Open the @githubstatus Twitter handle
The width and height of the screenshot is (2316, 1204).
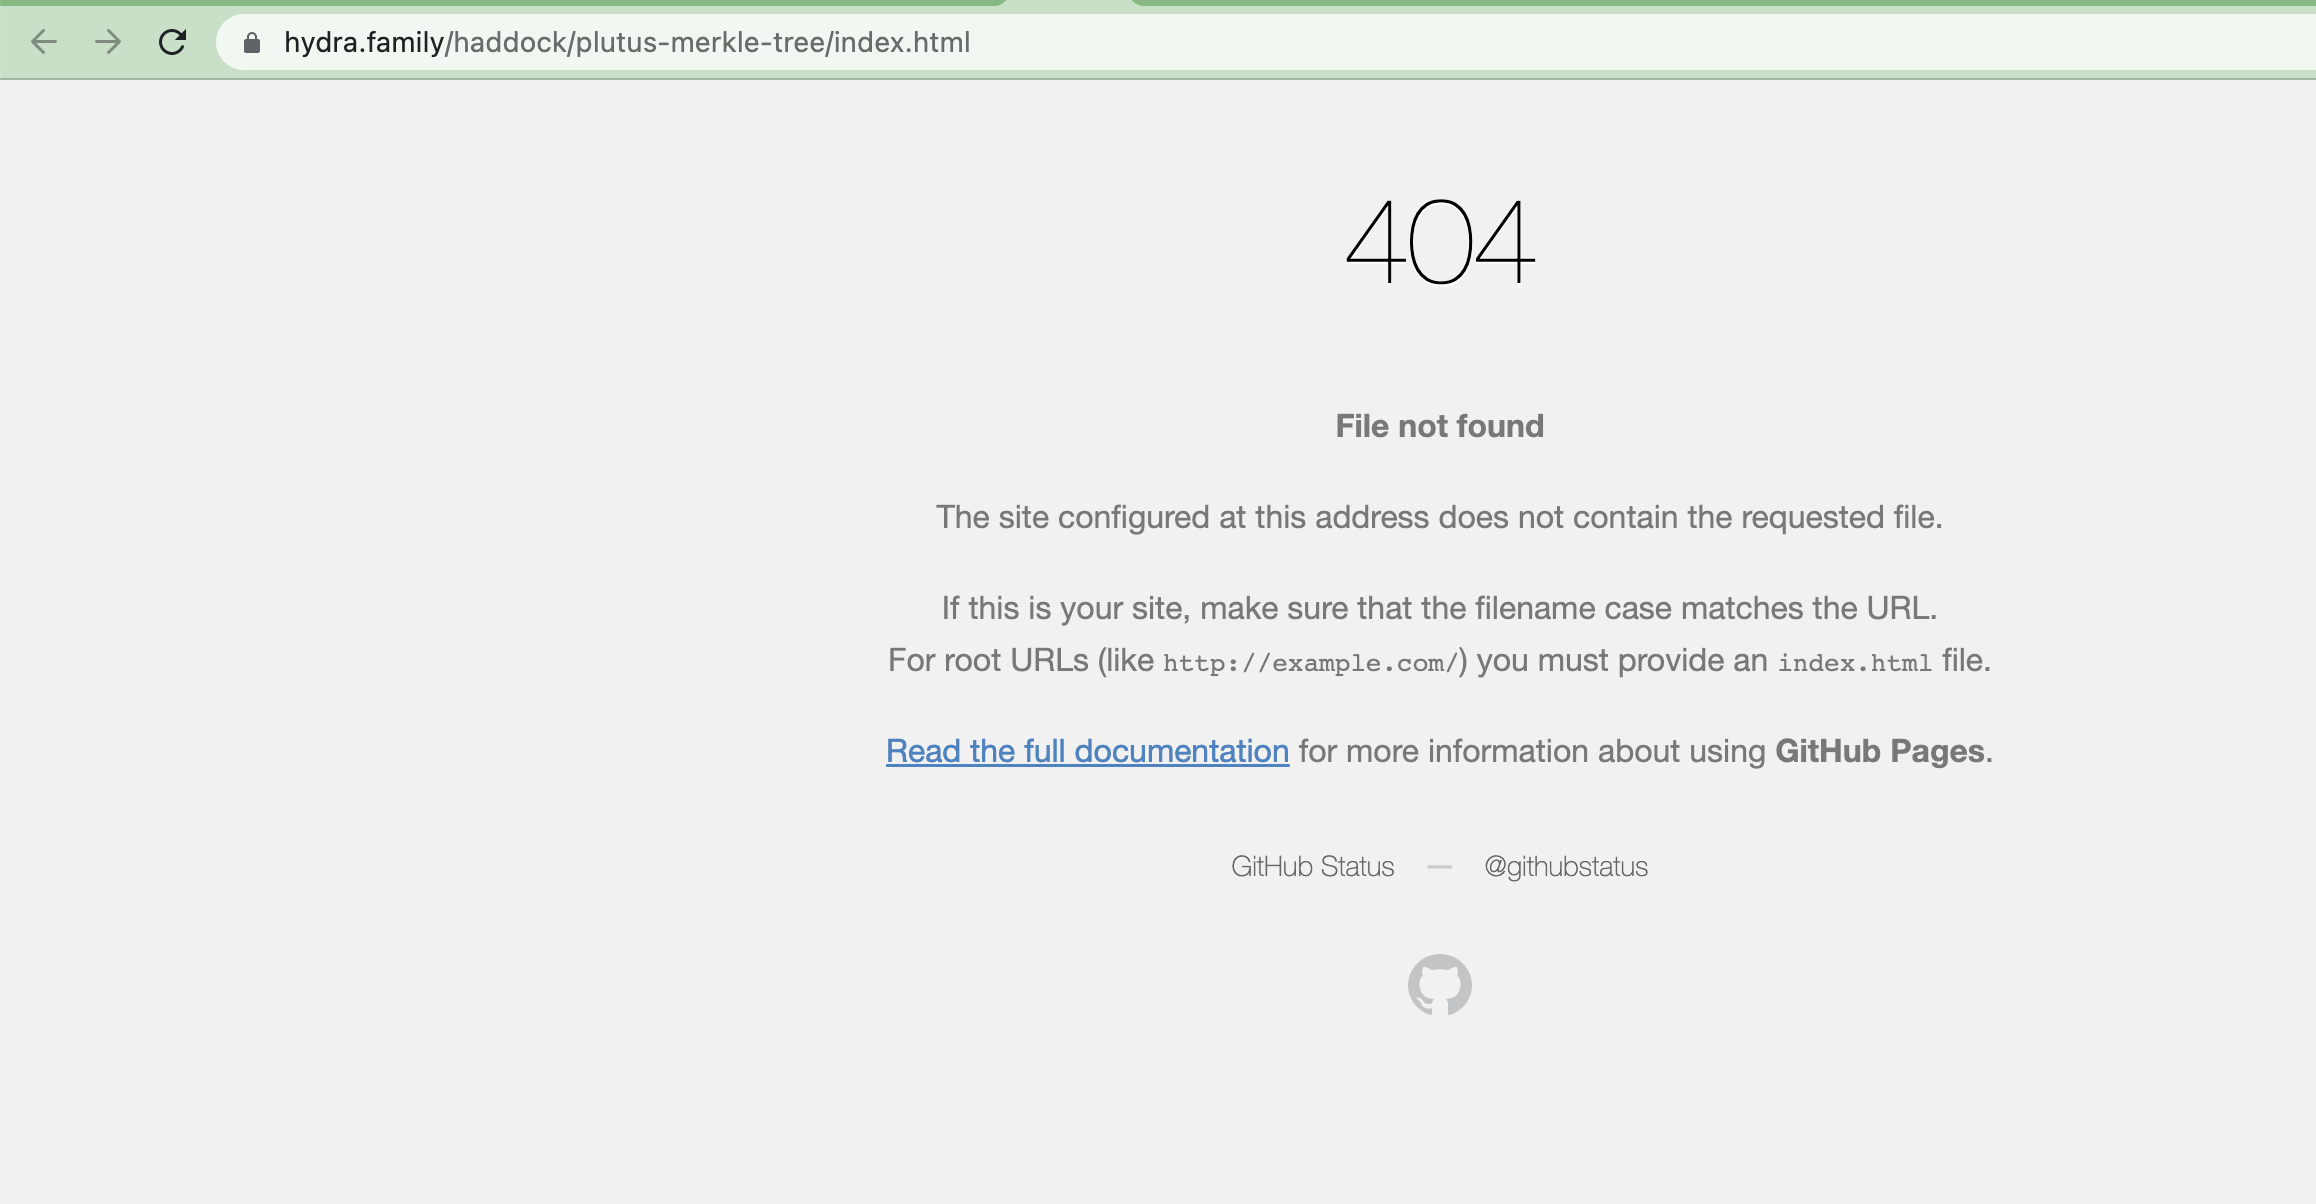(1566, 866)
